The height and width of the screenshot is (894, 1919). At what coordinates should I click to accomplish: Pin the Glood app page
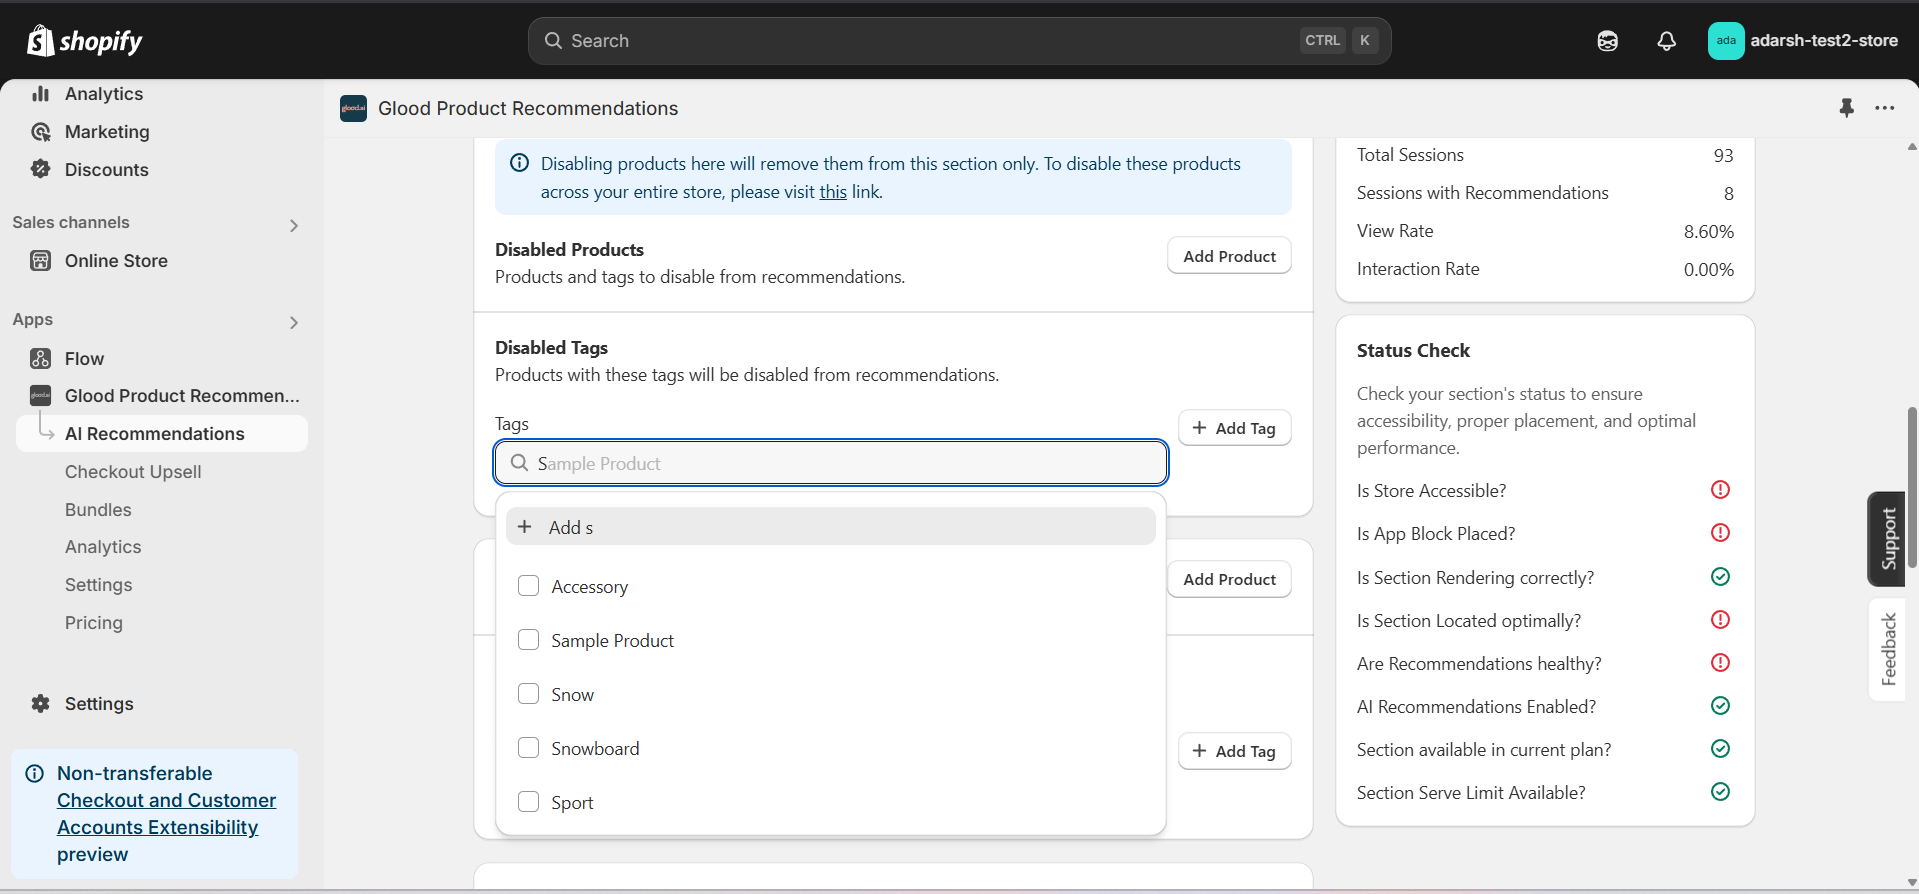(x=1846, y=108)
